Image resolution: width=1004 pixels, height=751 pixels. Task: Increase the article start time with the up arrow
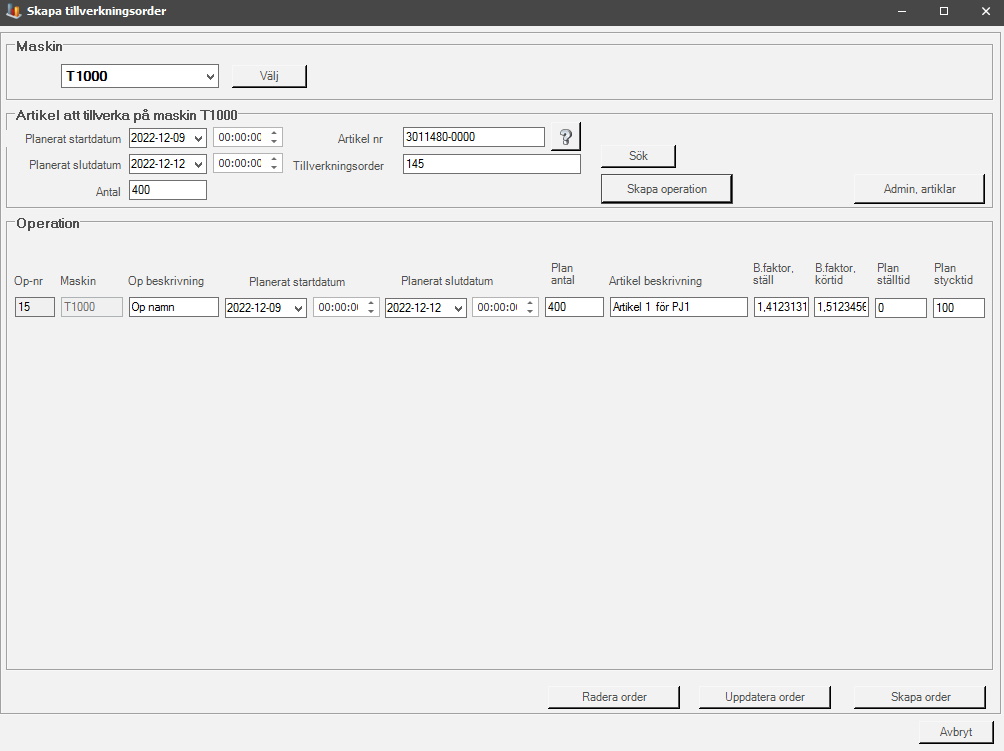274,133
